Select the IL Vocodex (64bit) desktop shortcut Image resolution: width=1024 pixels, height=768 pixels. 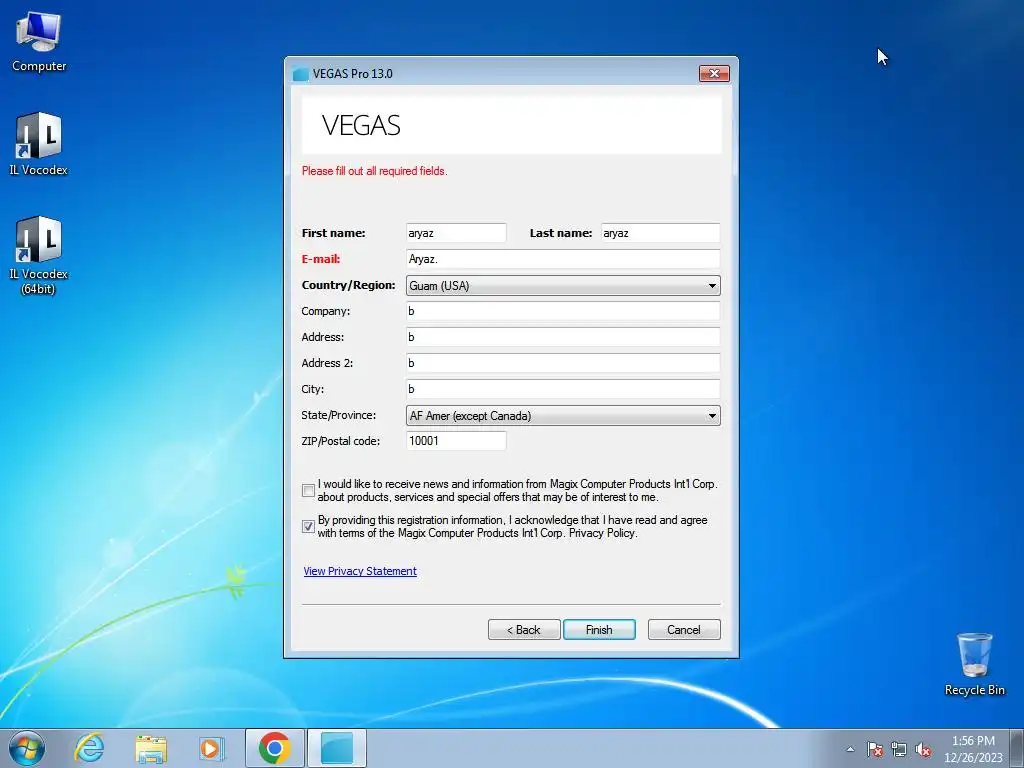point(39,255)
